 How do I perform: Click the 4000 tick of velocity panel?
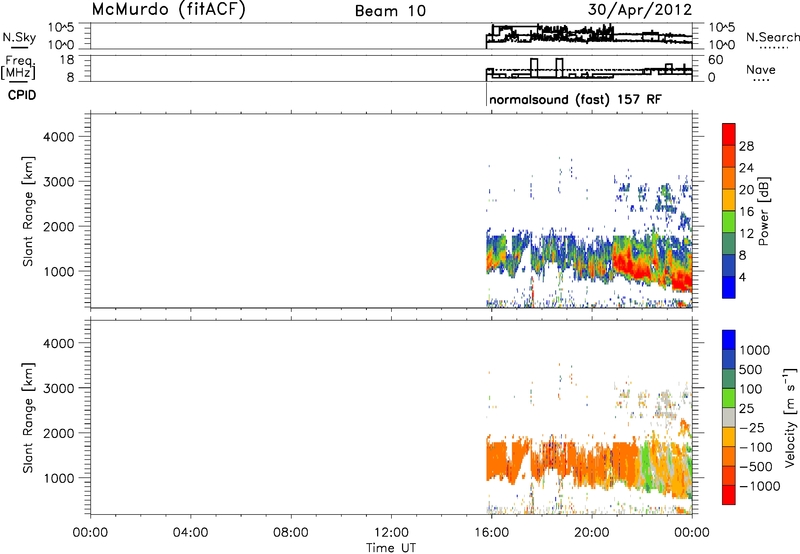click(x=59, y=343)
